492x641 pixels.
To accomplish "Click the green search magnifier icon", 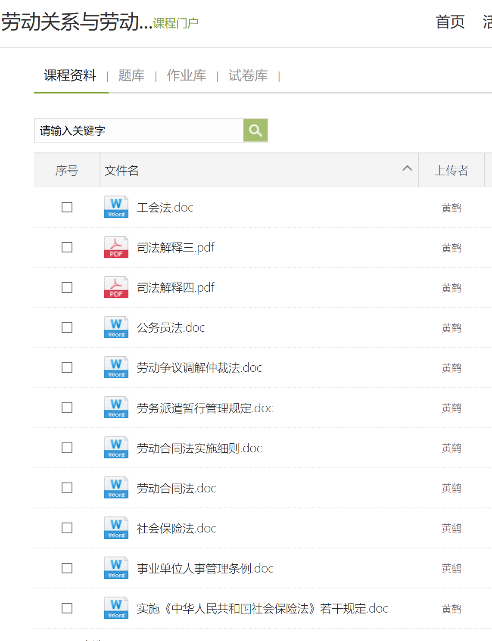I will [x=255, y=130].
